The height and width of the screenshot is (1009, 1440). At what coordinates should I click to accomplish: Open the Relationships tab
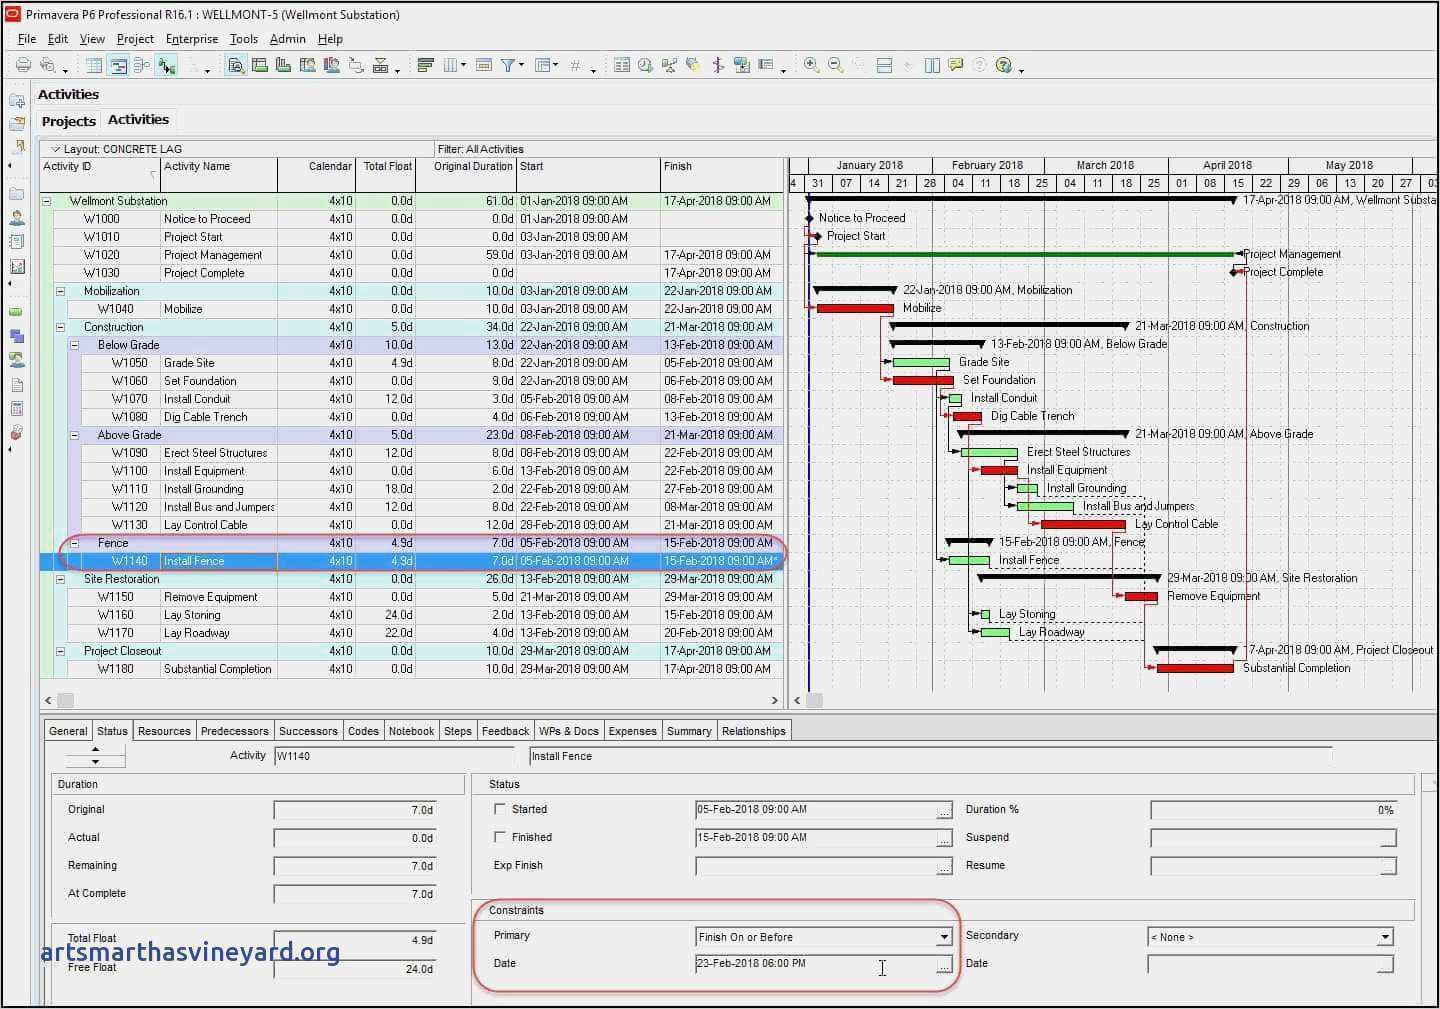coord(754,731)
